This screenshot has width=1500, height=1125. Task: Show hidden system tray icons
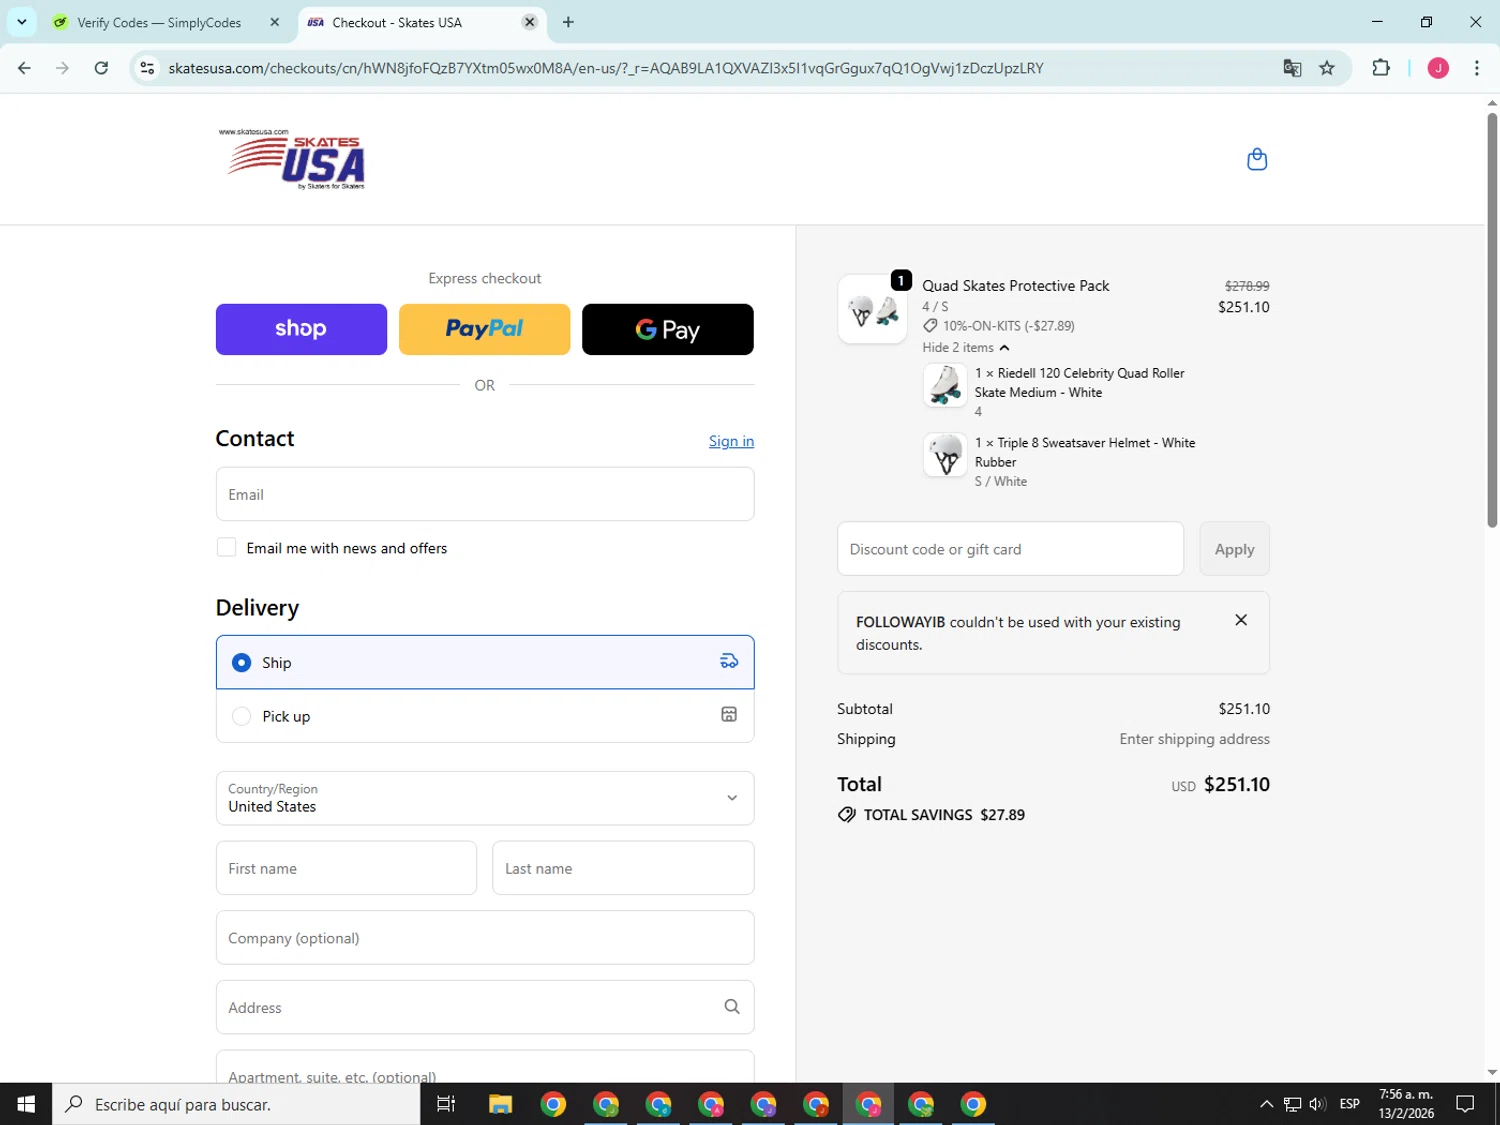1266,1104
